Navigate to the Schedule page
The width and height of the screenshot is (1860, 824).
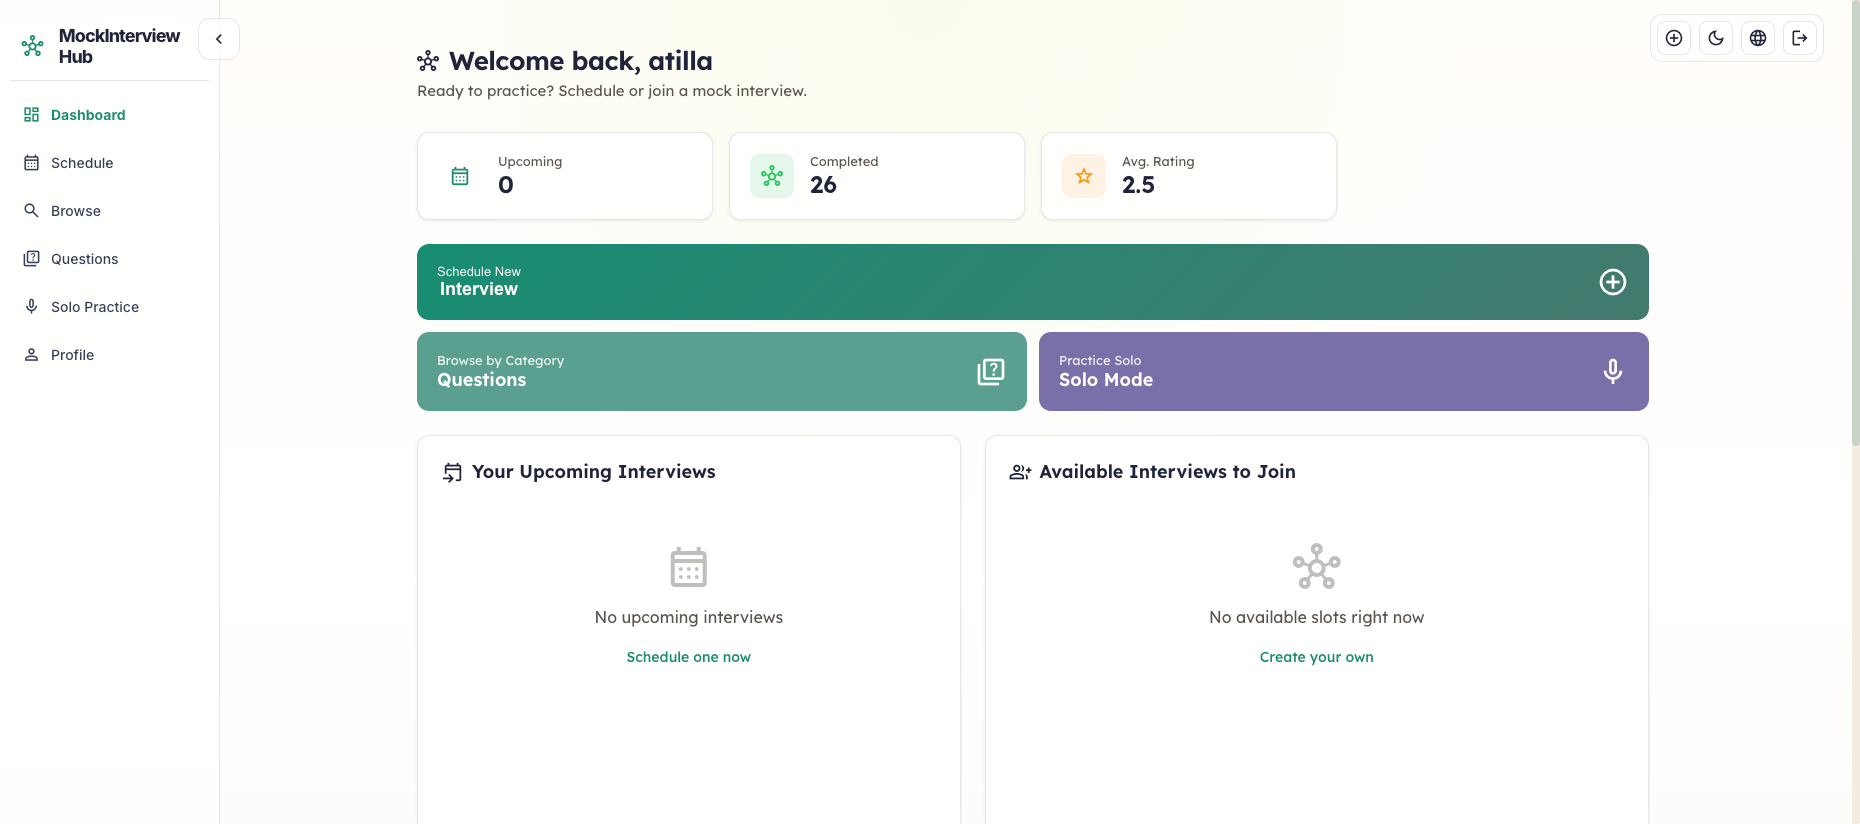click(x=110, y=163)
